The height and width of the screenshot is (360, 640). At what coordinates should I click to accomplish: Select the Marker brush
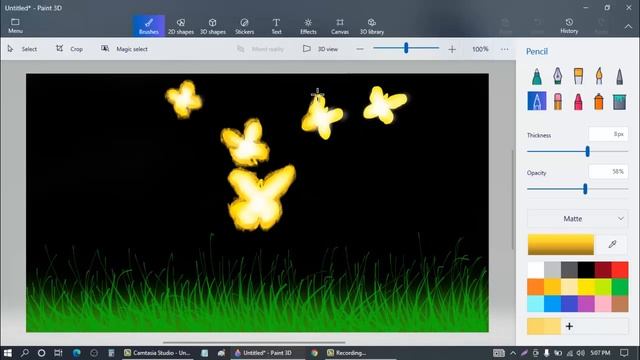click(537, 76)
